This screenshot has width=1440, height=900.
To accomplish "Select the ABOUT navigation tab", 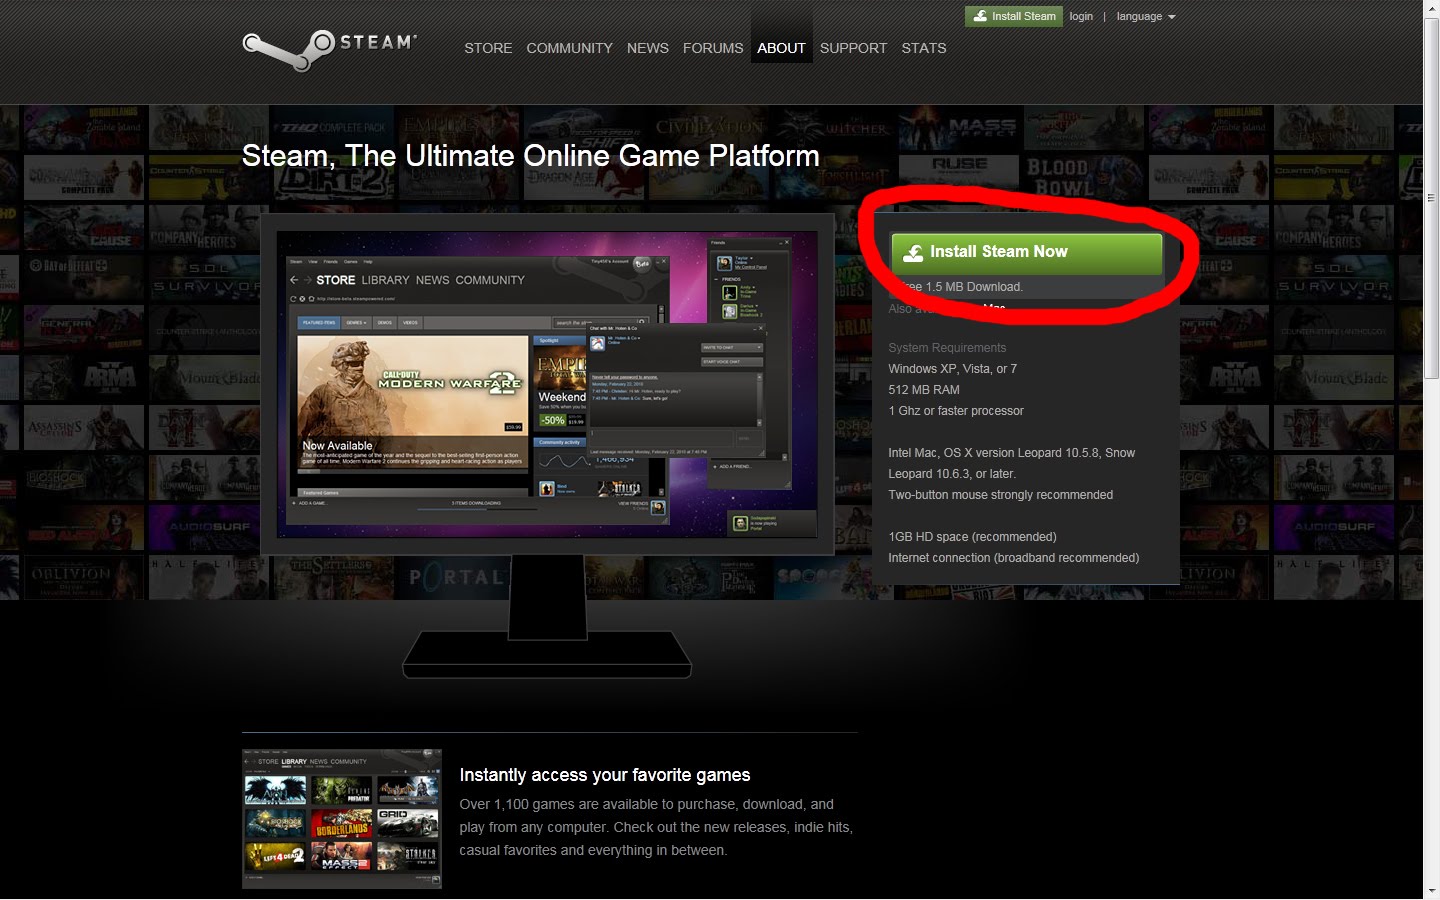I will (x=781, y=48).
